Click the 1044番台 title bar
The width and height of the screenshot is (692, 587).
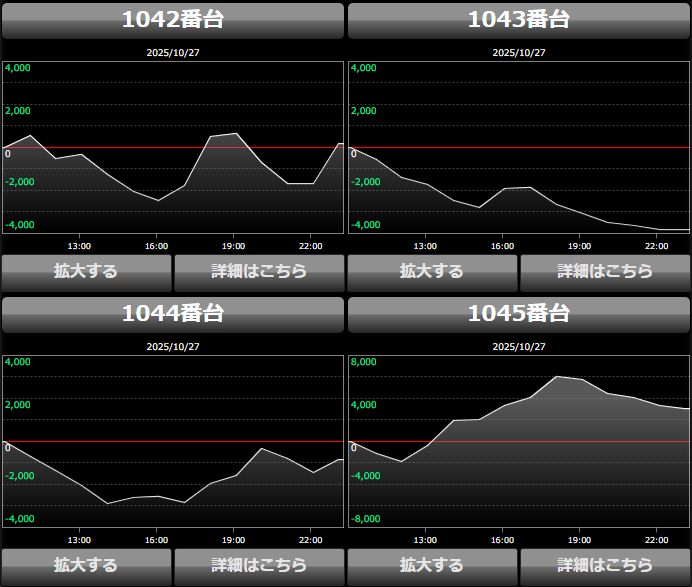(173, 314)
